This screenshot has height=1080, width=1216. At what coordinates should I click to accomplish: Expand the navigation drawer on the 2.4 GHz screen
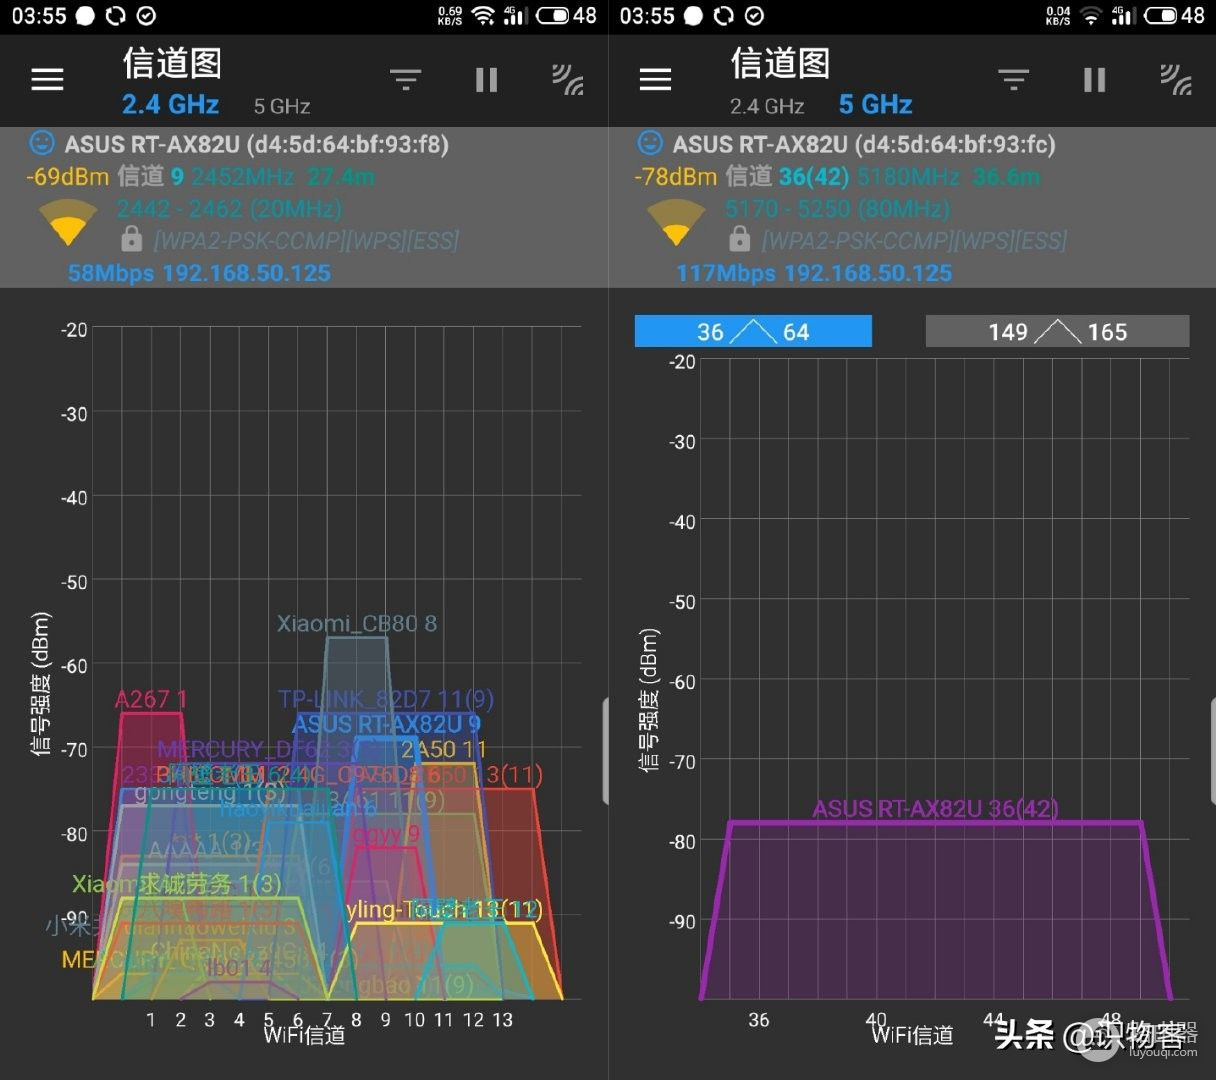46,79
